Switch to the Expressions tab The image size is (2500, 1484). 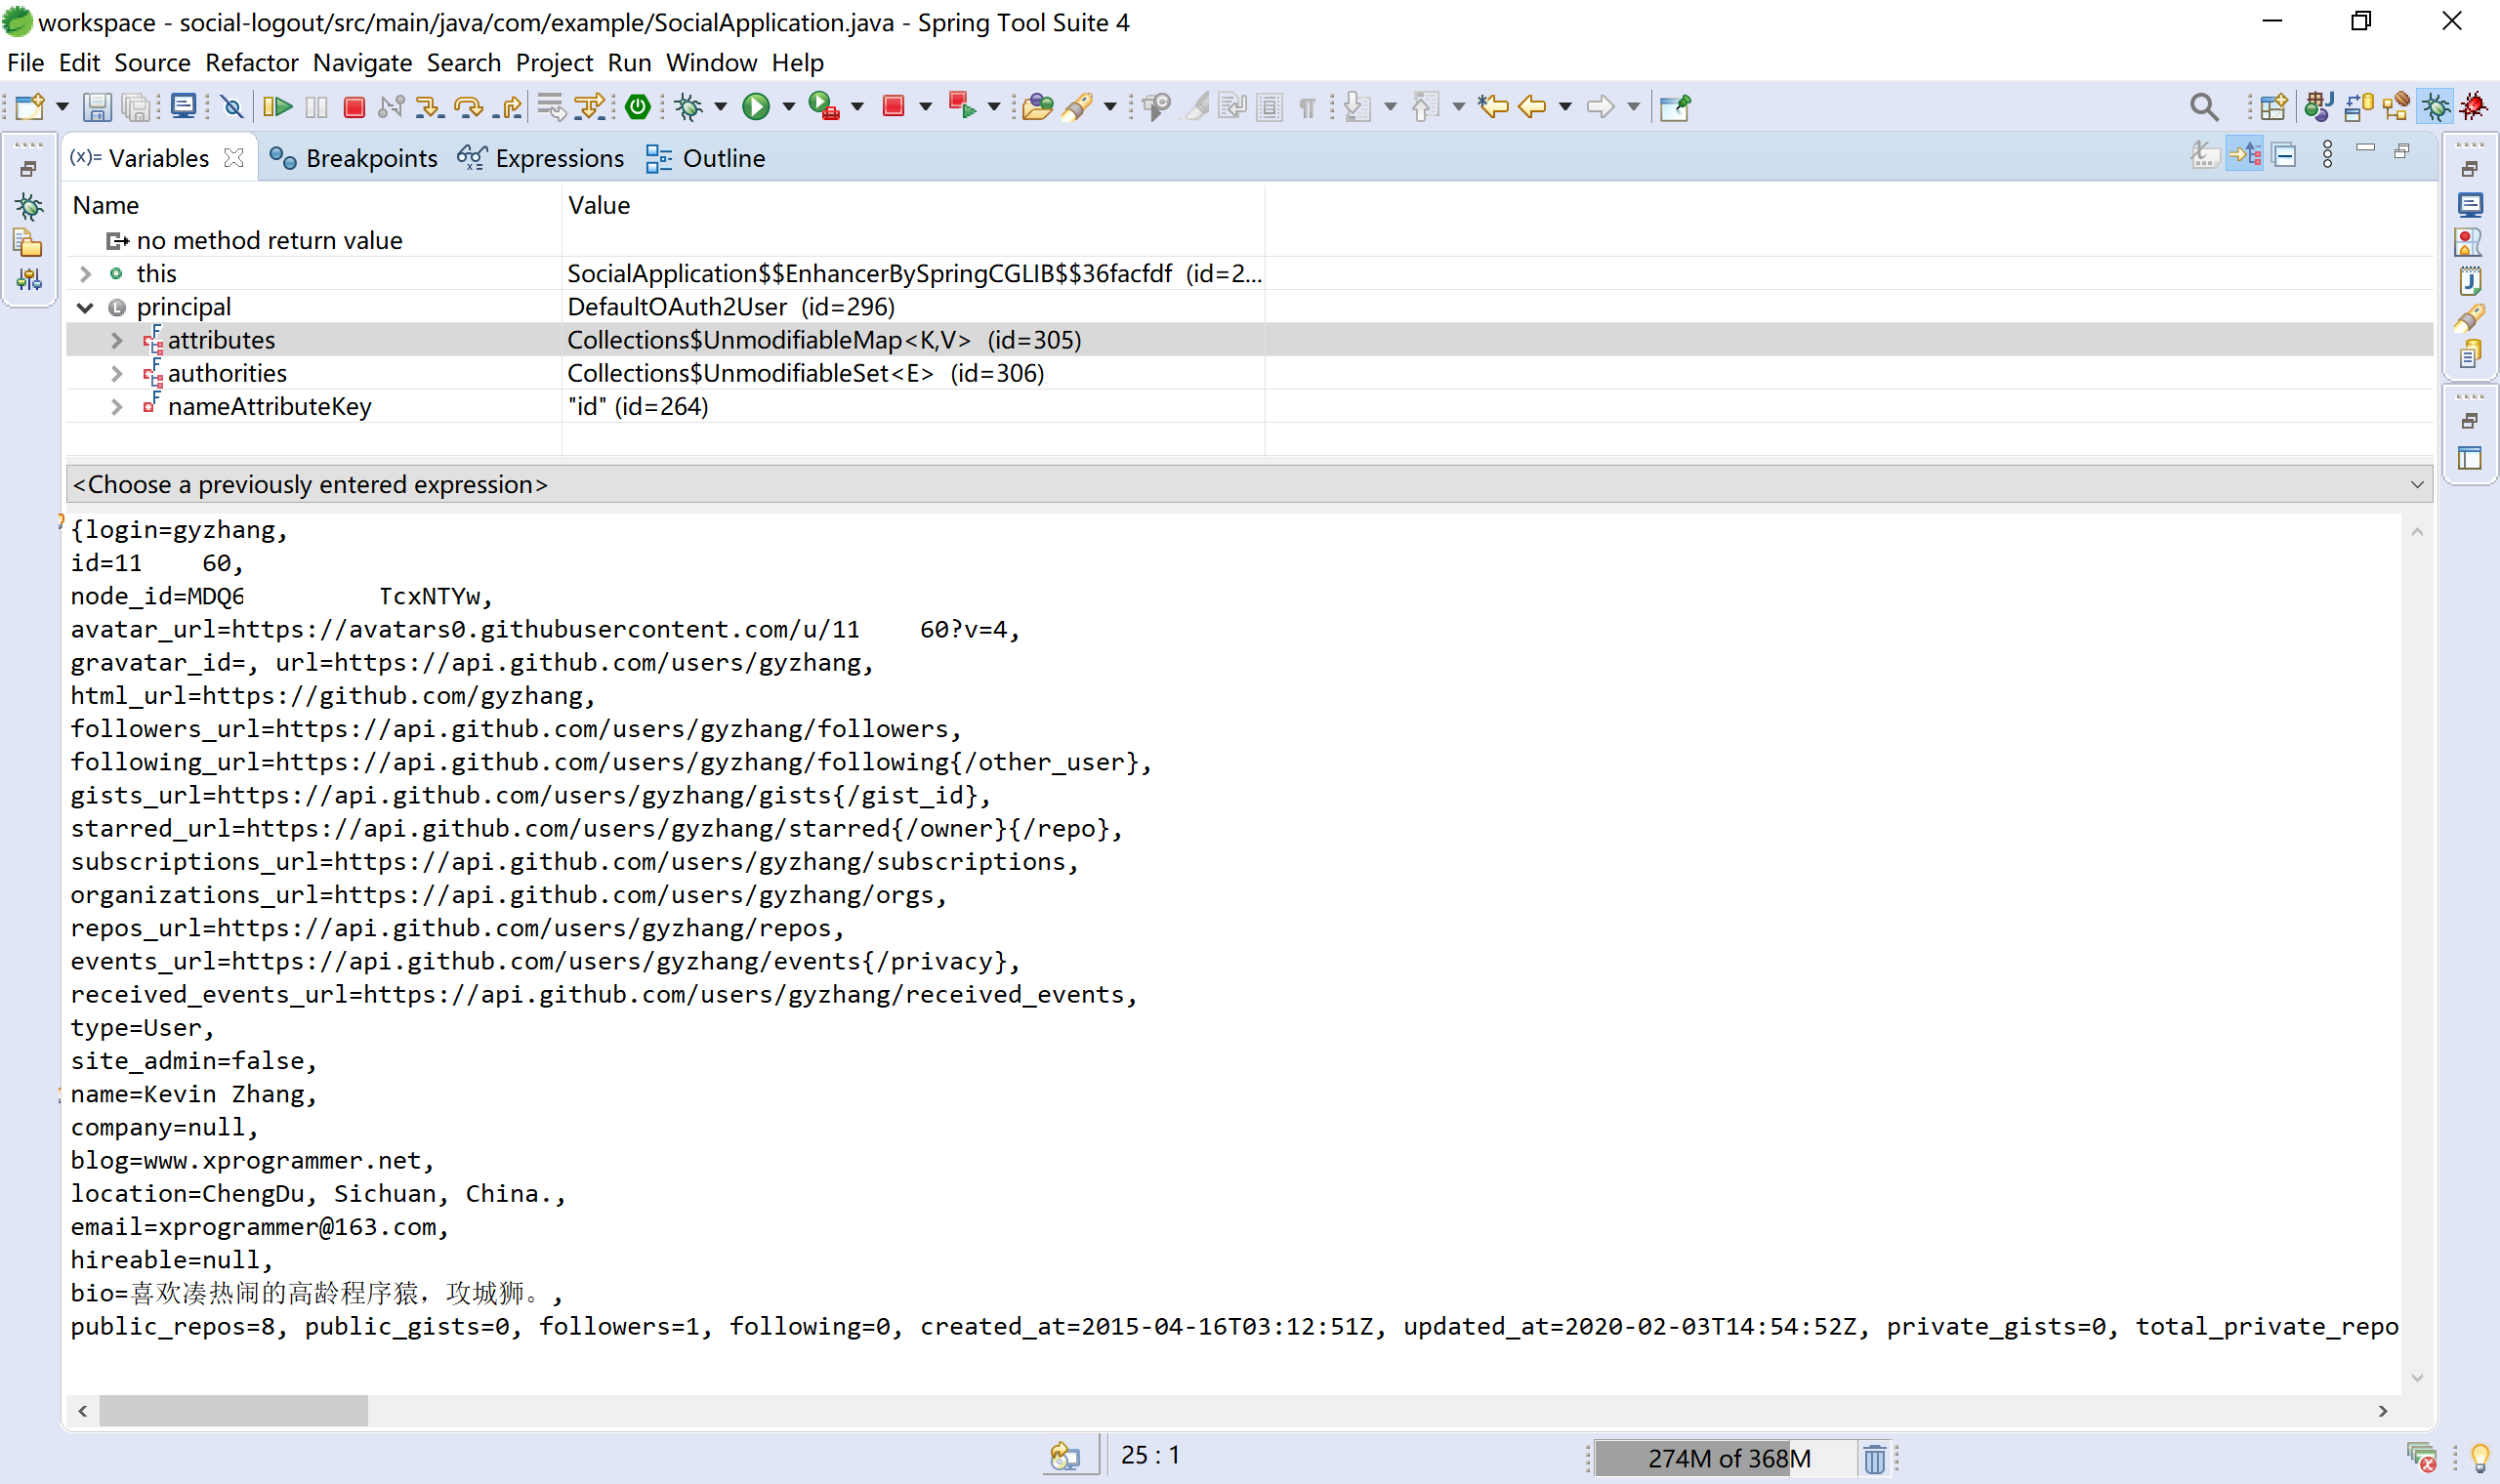coord(541,158)
